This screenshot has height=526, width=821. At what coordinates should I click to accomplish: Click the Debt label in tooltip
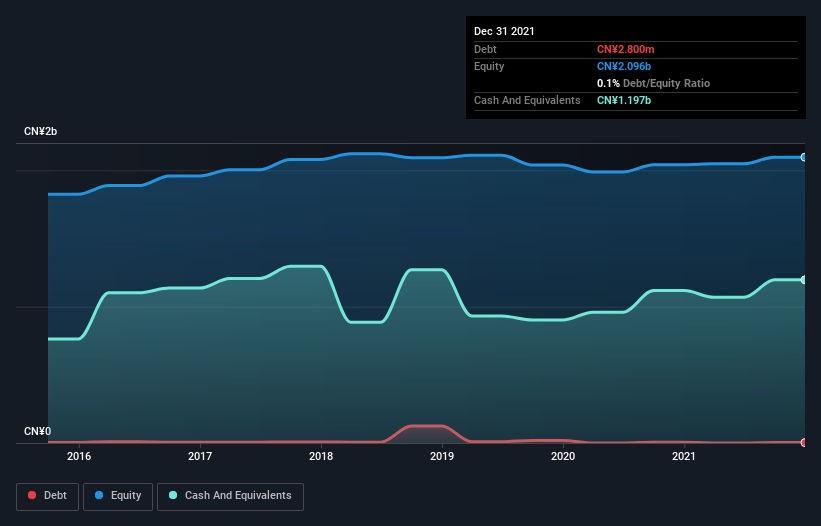tap(485, 49)
